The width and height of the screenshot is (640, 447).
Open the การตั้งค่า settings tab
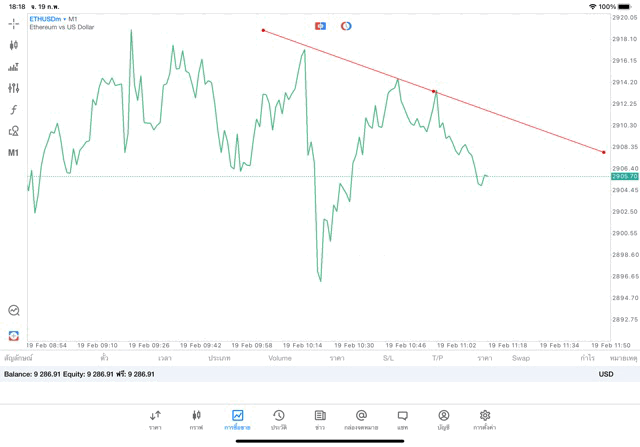(485, 419)
